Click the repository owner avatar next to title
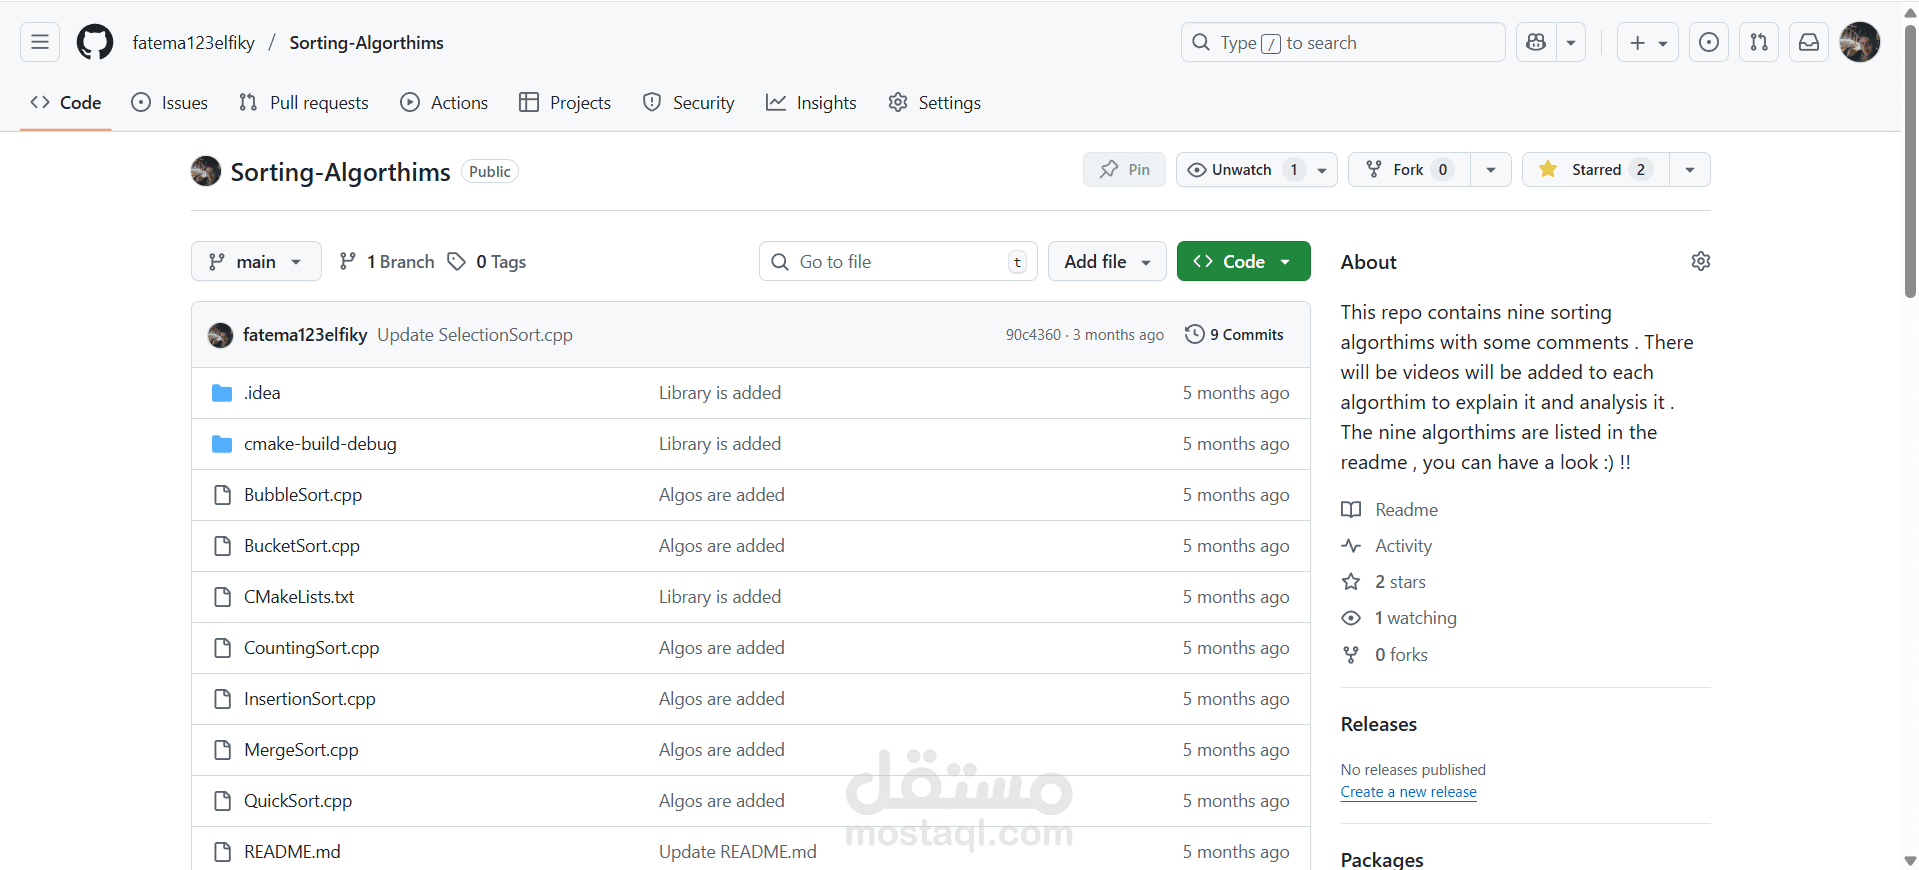 [x=206, y=171]
